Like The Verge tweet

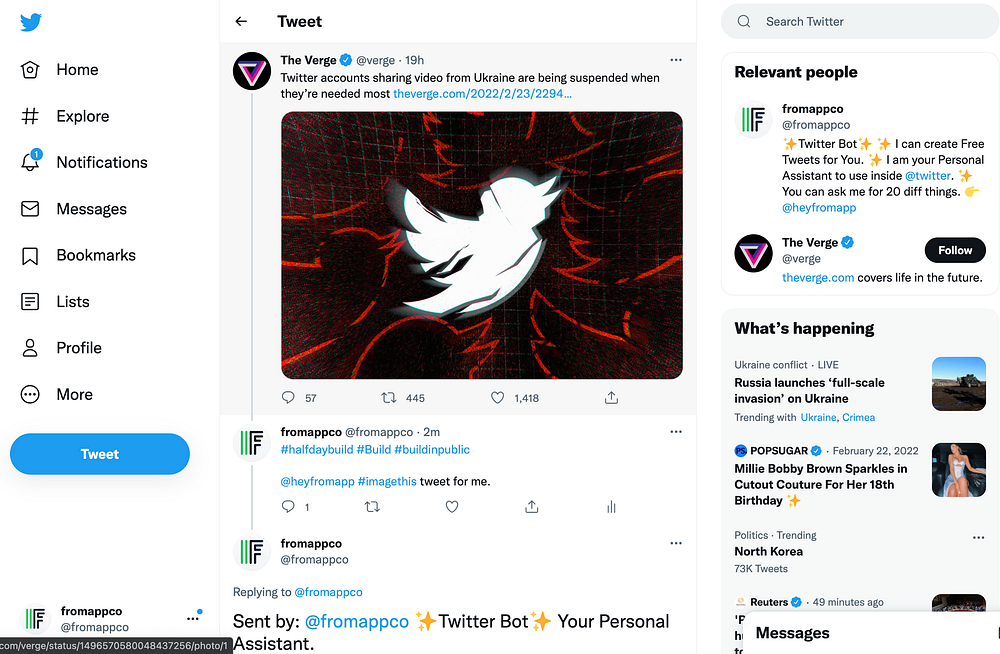pos(498,398)
